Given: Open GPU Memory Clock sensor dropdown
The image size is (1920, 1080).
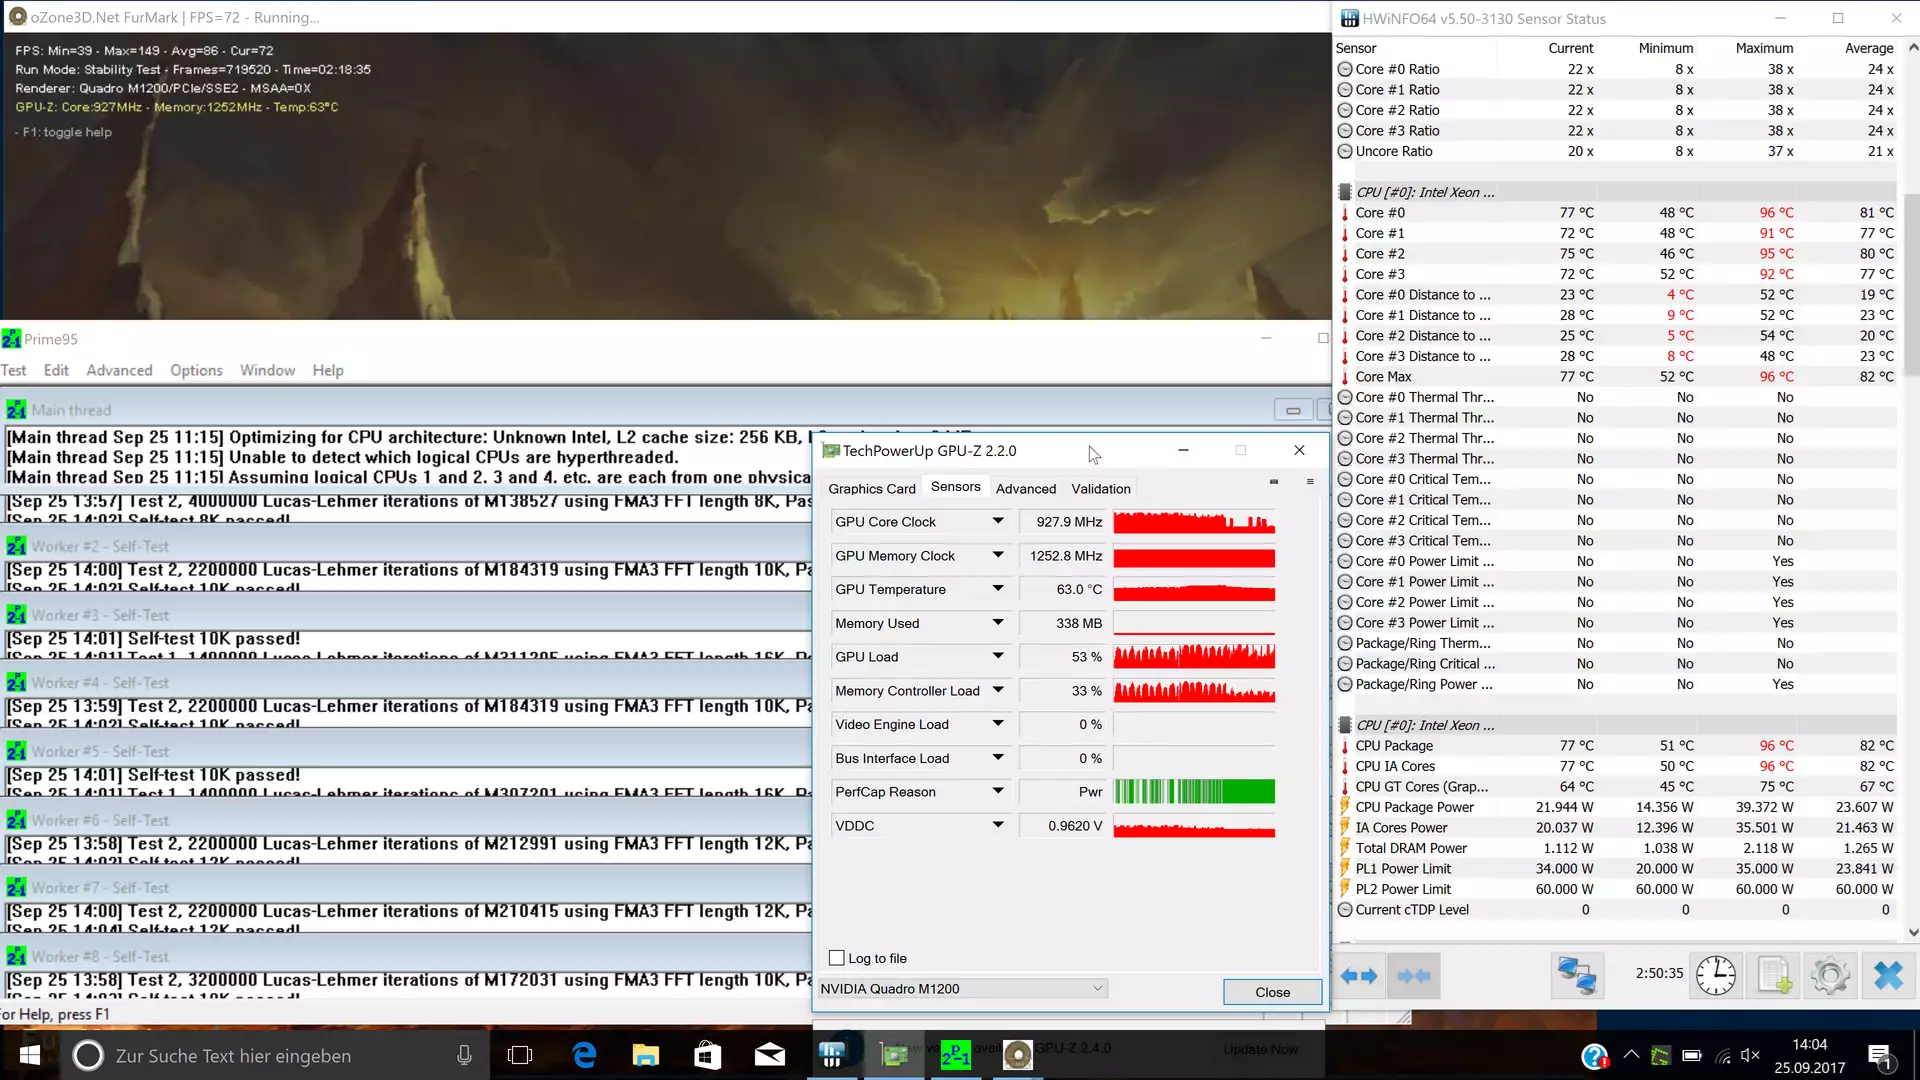Looking at the screenshot, I should [x=998, y=555].
